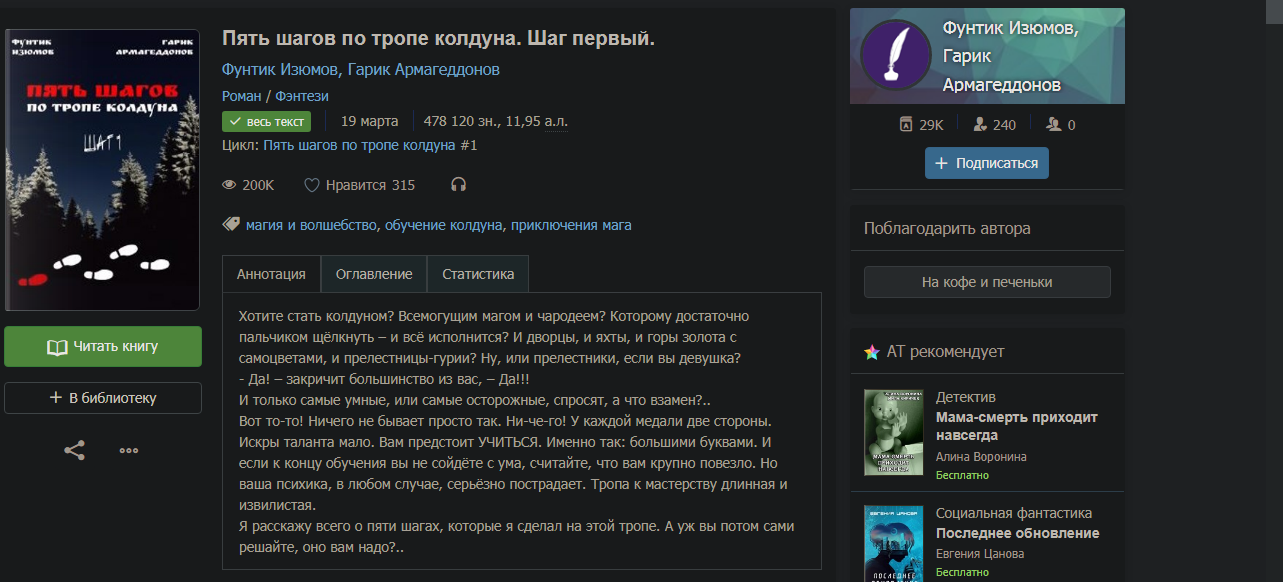The image size is (1283, 582).
Task: Click the 240 subscribers icon
Action: pyautogui.click(x=980, y=125)
